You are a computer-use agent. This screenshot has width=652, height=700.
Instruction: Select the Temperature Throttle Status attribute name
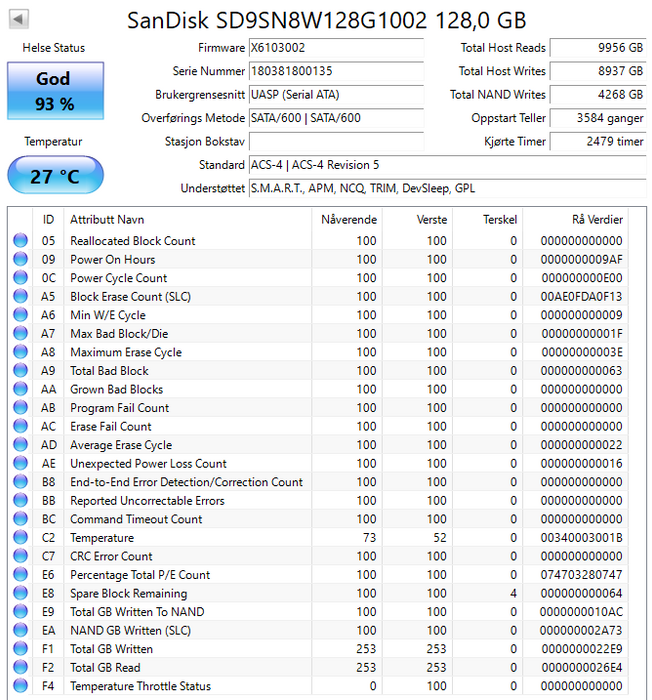coord(140,686)
